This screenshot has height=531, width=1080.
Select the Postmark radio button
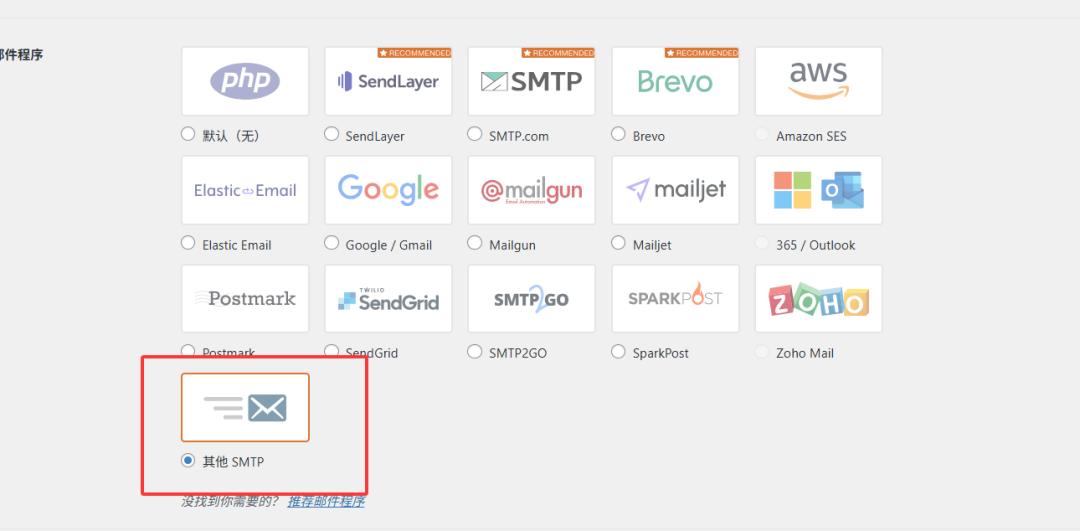click(188, 351)
